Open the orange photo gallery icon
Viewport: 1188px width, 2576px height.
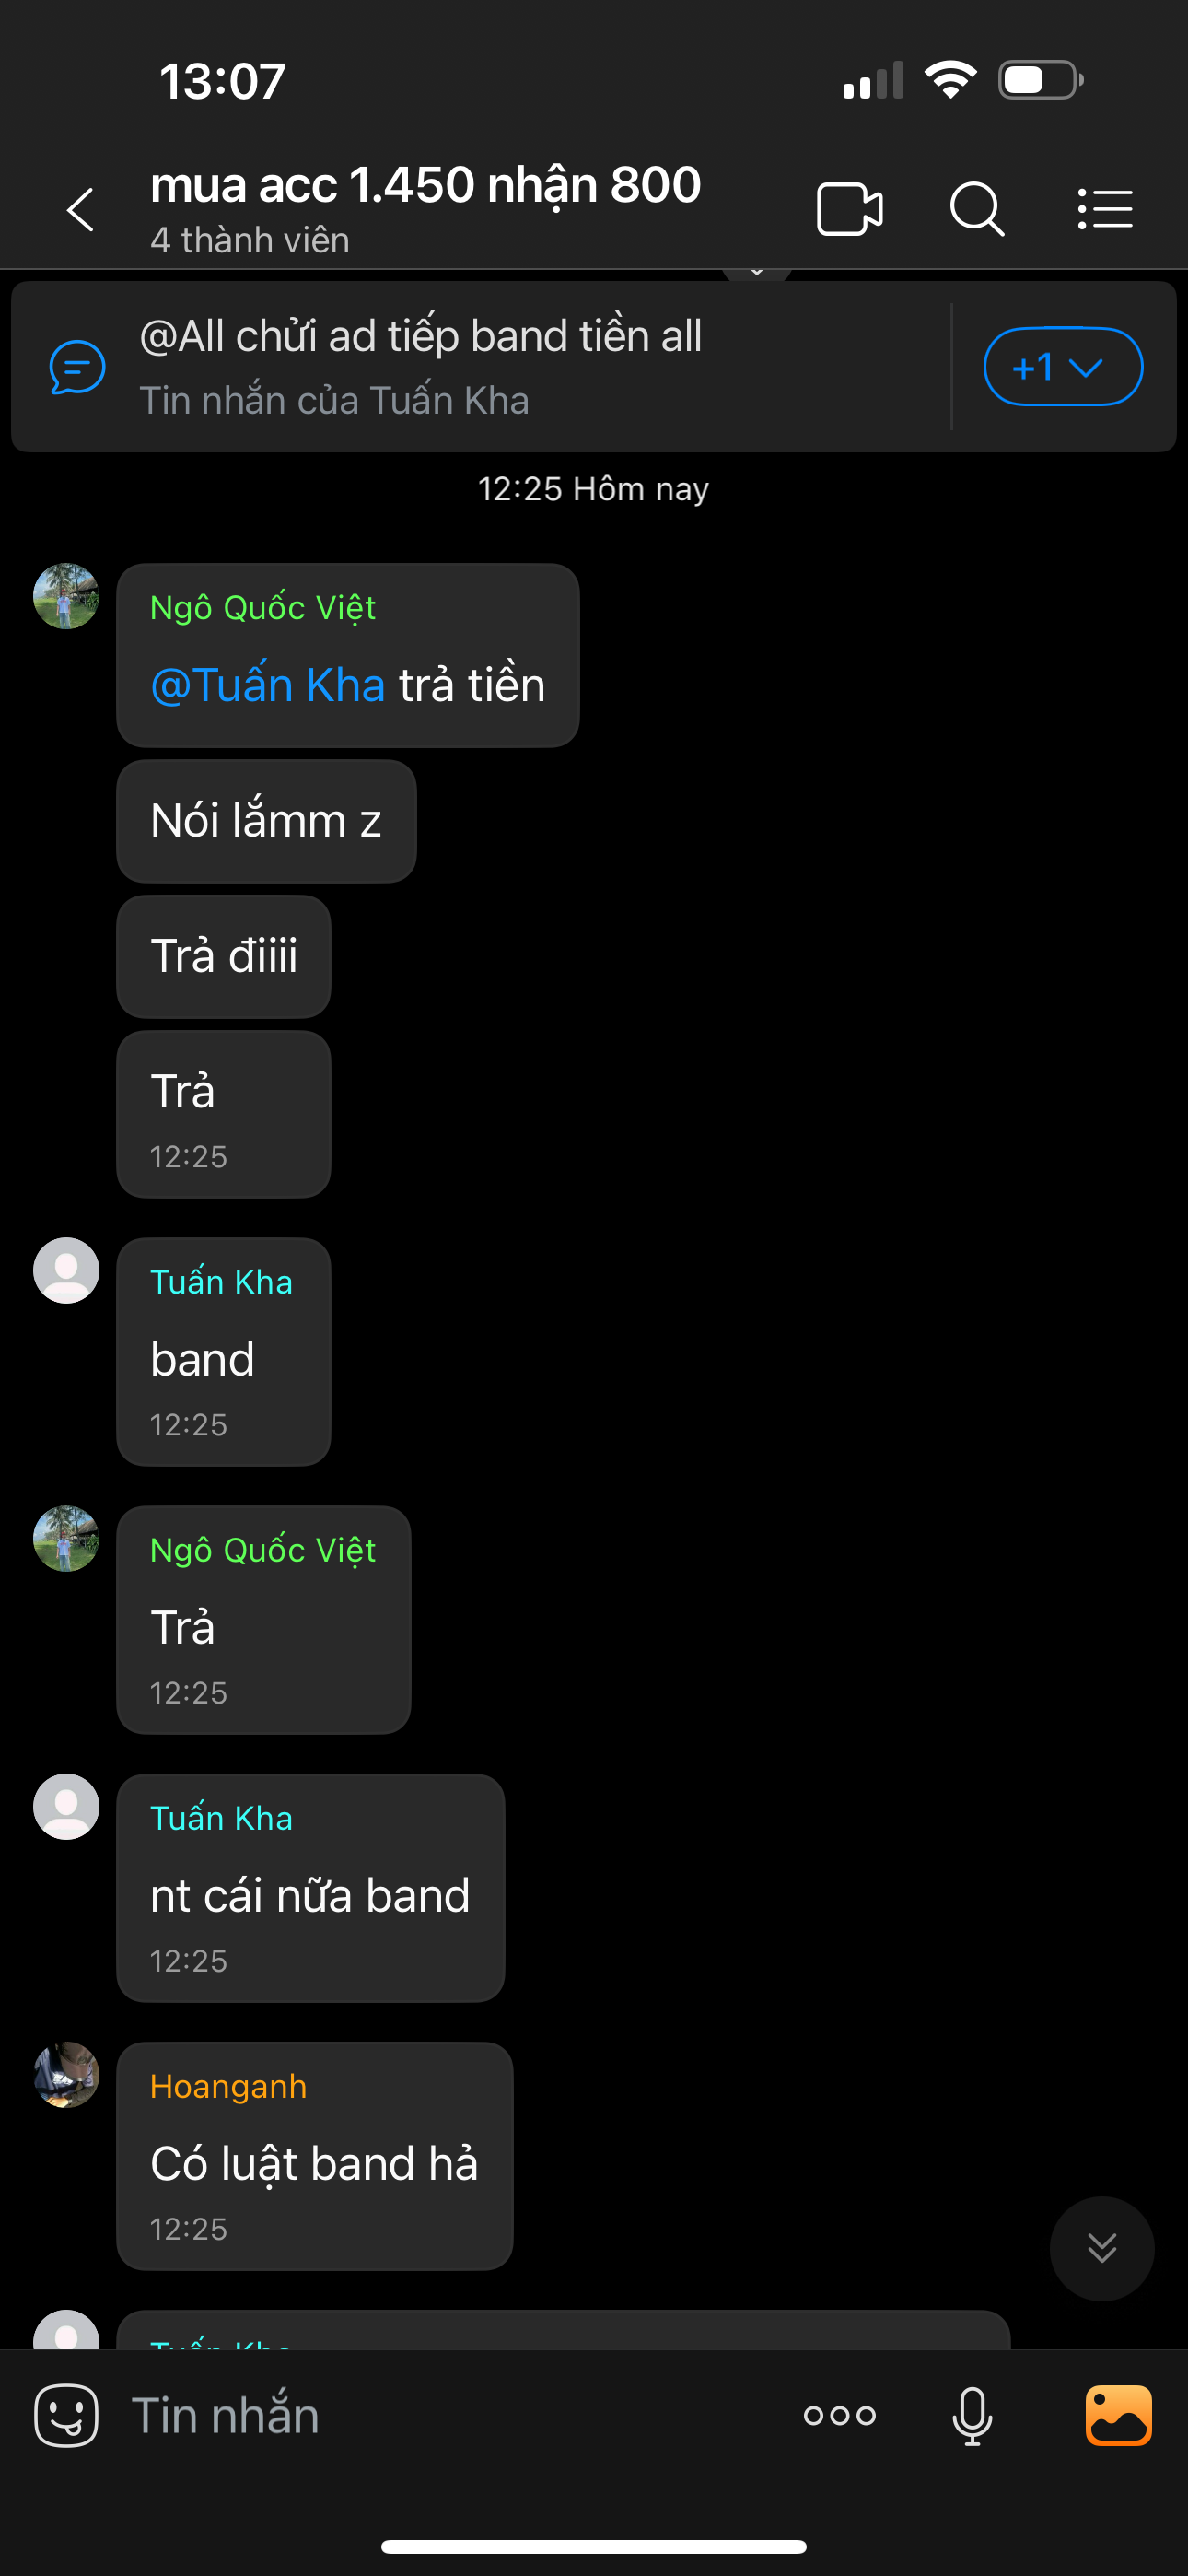[1118, 2415]
